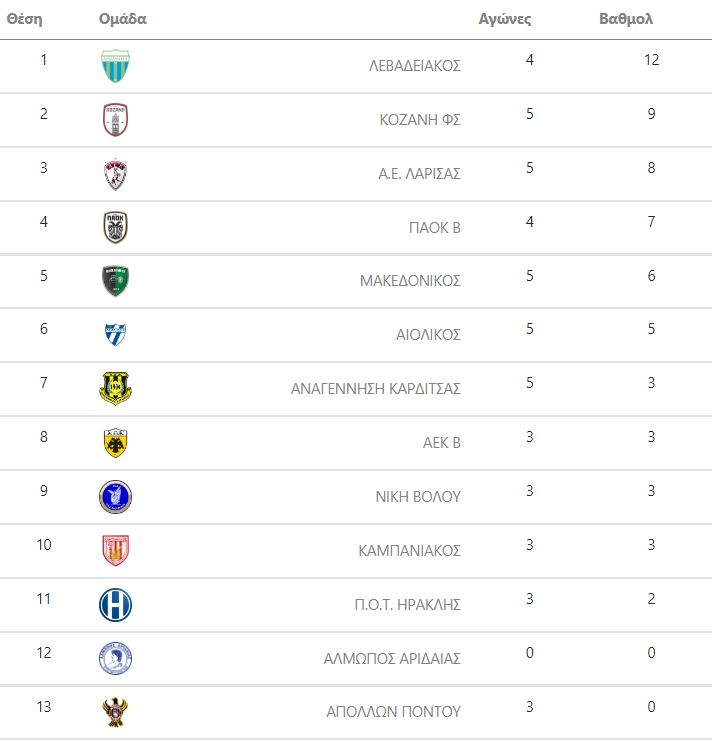Open the ΝΙΚΗ ΒΟΛΟΥ round blue emblem
This screenshot has width=712, height=741.
pos(115,497)
